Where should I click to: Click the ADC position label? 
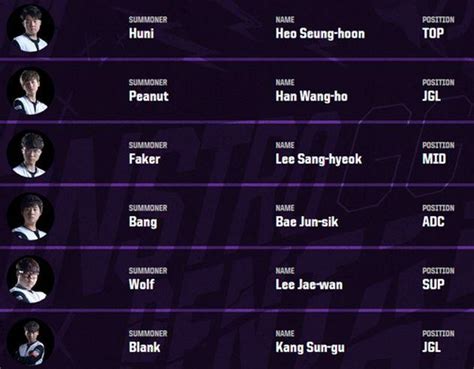[x=433, y=222]
